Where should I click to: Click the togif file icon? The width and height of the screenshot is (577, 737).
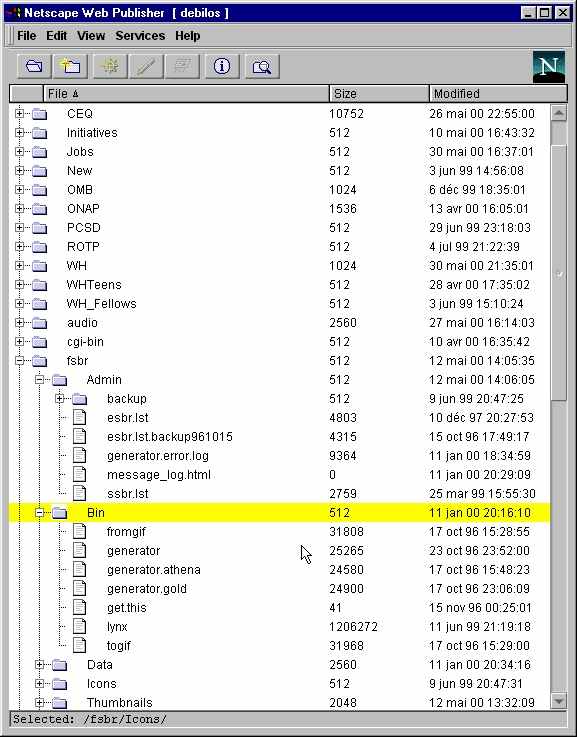79,645
